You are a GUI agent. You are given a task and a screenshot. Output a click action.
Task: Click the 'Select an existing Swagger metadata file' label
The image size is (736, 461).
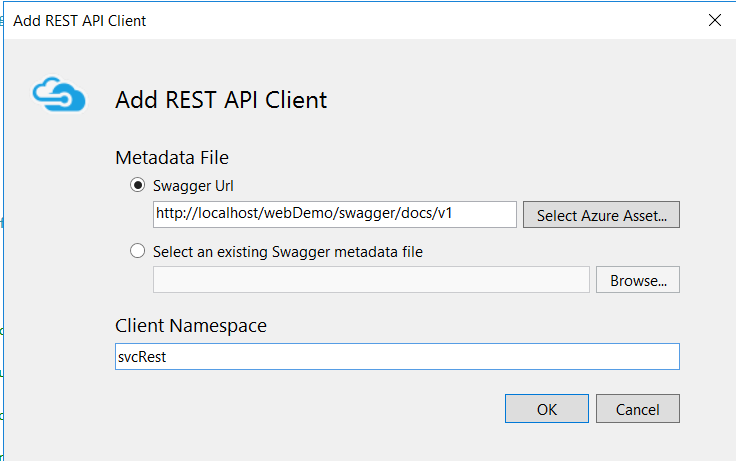(x=288, y=252)
